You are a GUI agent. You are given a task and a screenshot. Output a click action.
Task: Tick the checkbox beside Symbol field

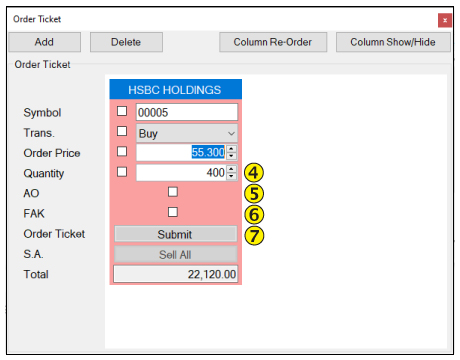pyautogui.click(x=122, y=111)
